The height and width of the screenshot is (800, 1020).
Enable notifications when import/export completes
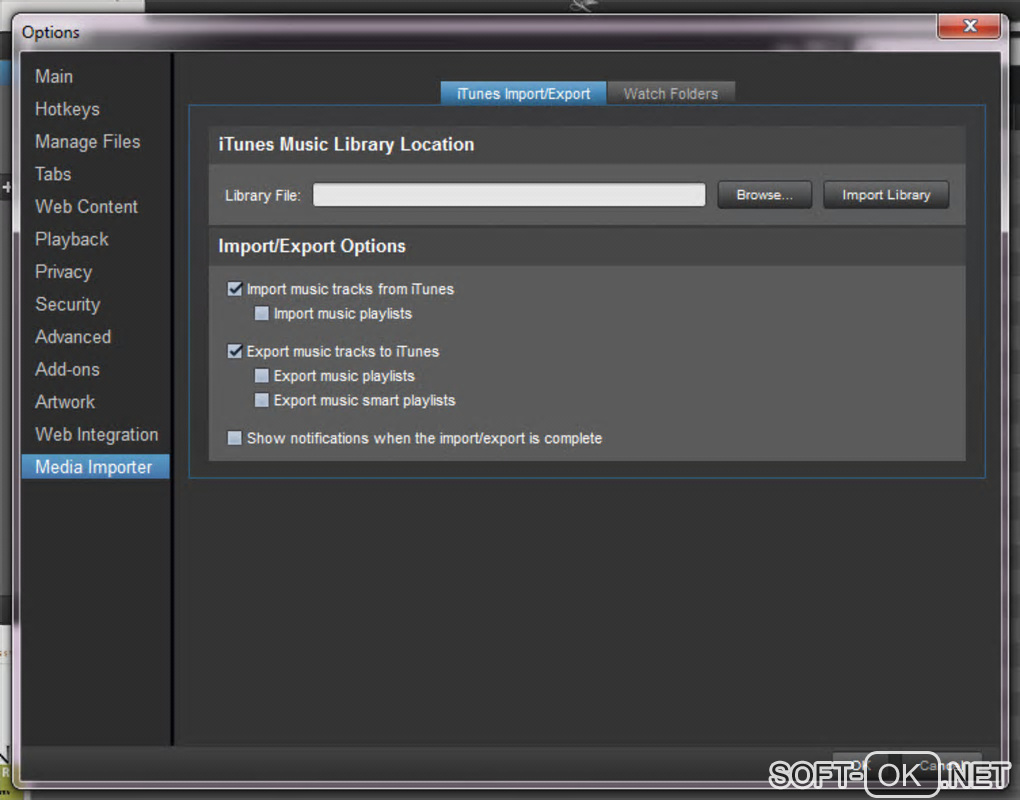(x=234, y=438)
